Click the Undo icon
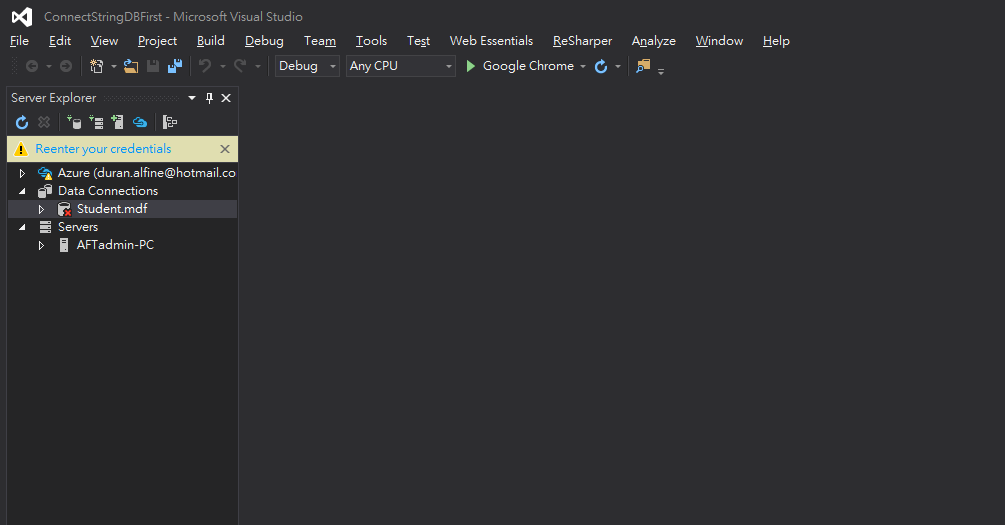This screenshot has height=525, width=1005. tap(205, 66)
